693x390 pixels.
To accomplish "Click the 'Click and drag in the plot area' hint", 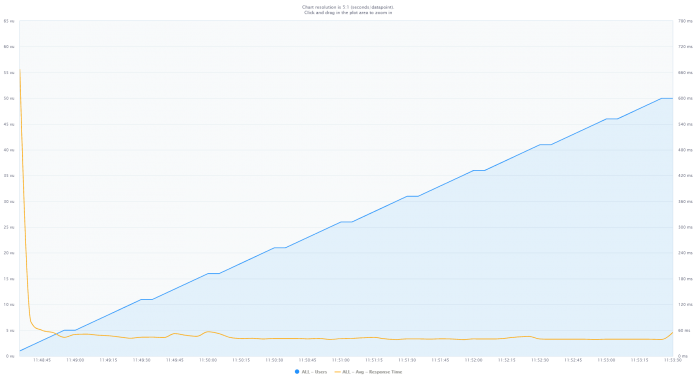I will 348,13.
